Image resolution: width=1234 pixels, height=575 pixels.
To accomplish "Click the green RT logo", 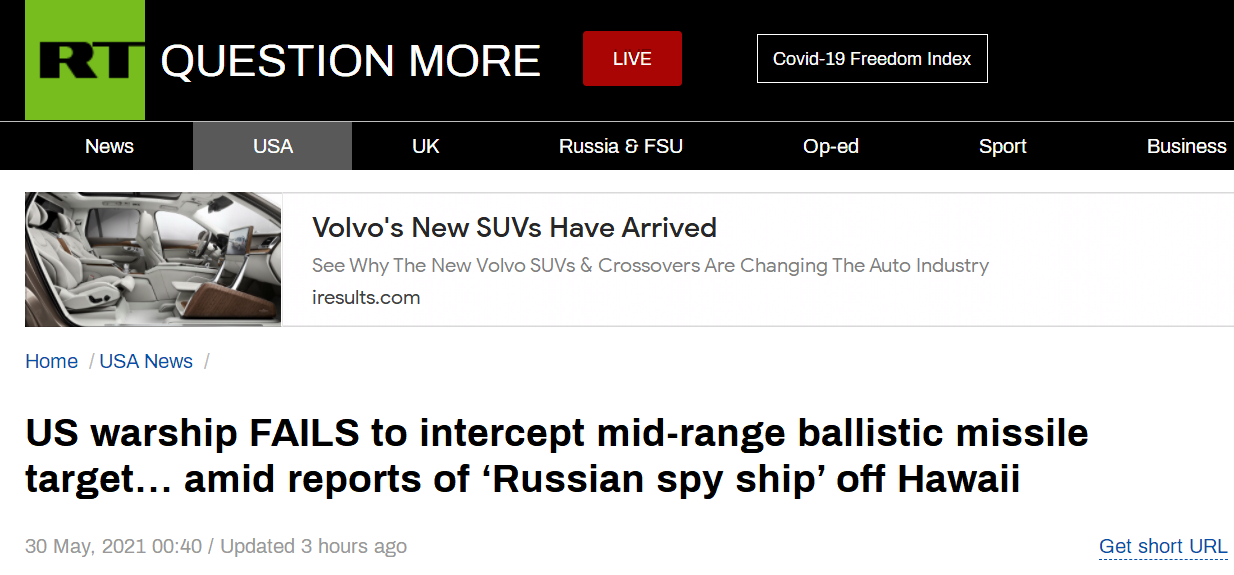I will (85, 60).
